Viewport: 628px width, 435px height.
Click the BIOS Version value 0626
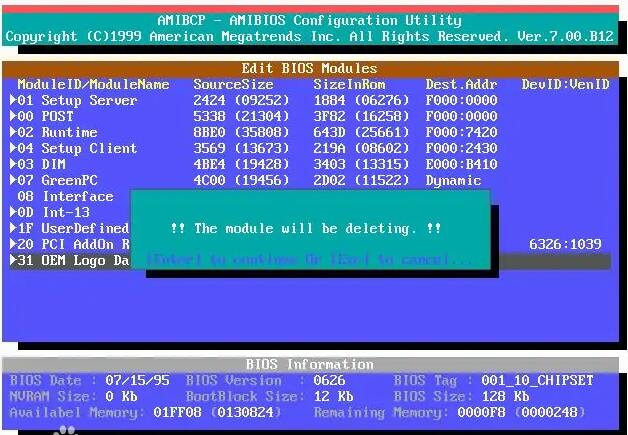coord(328,380)
